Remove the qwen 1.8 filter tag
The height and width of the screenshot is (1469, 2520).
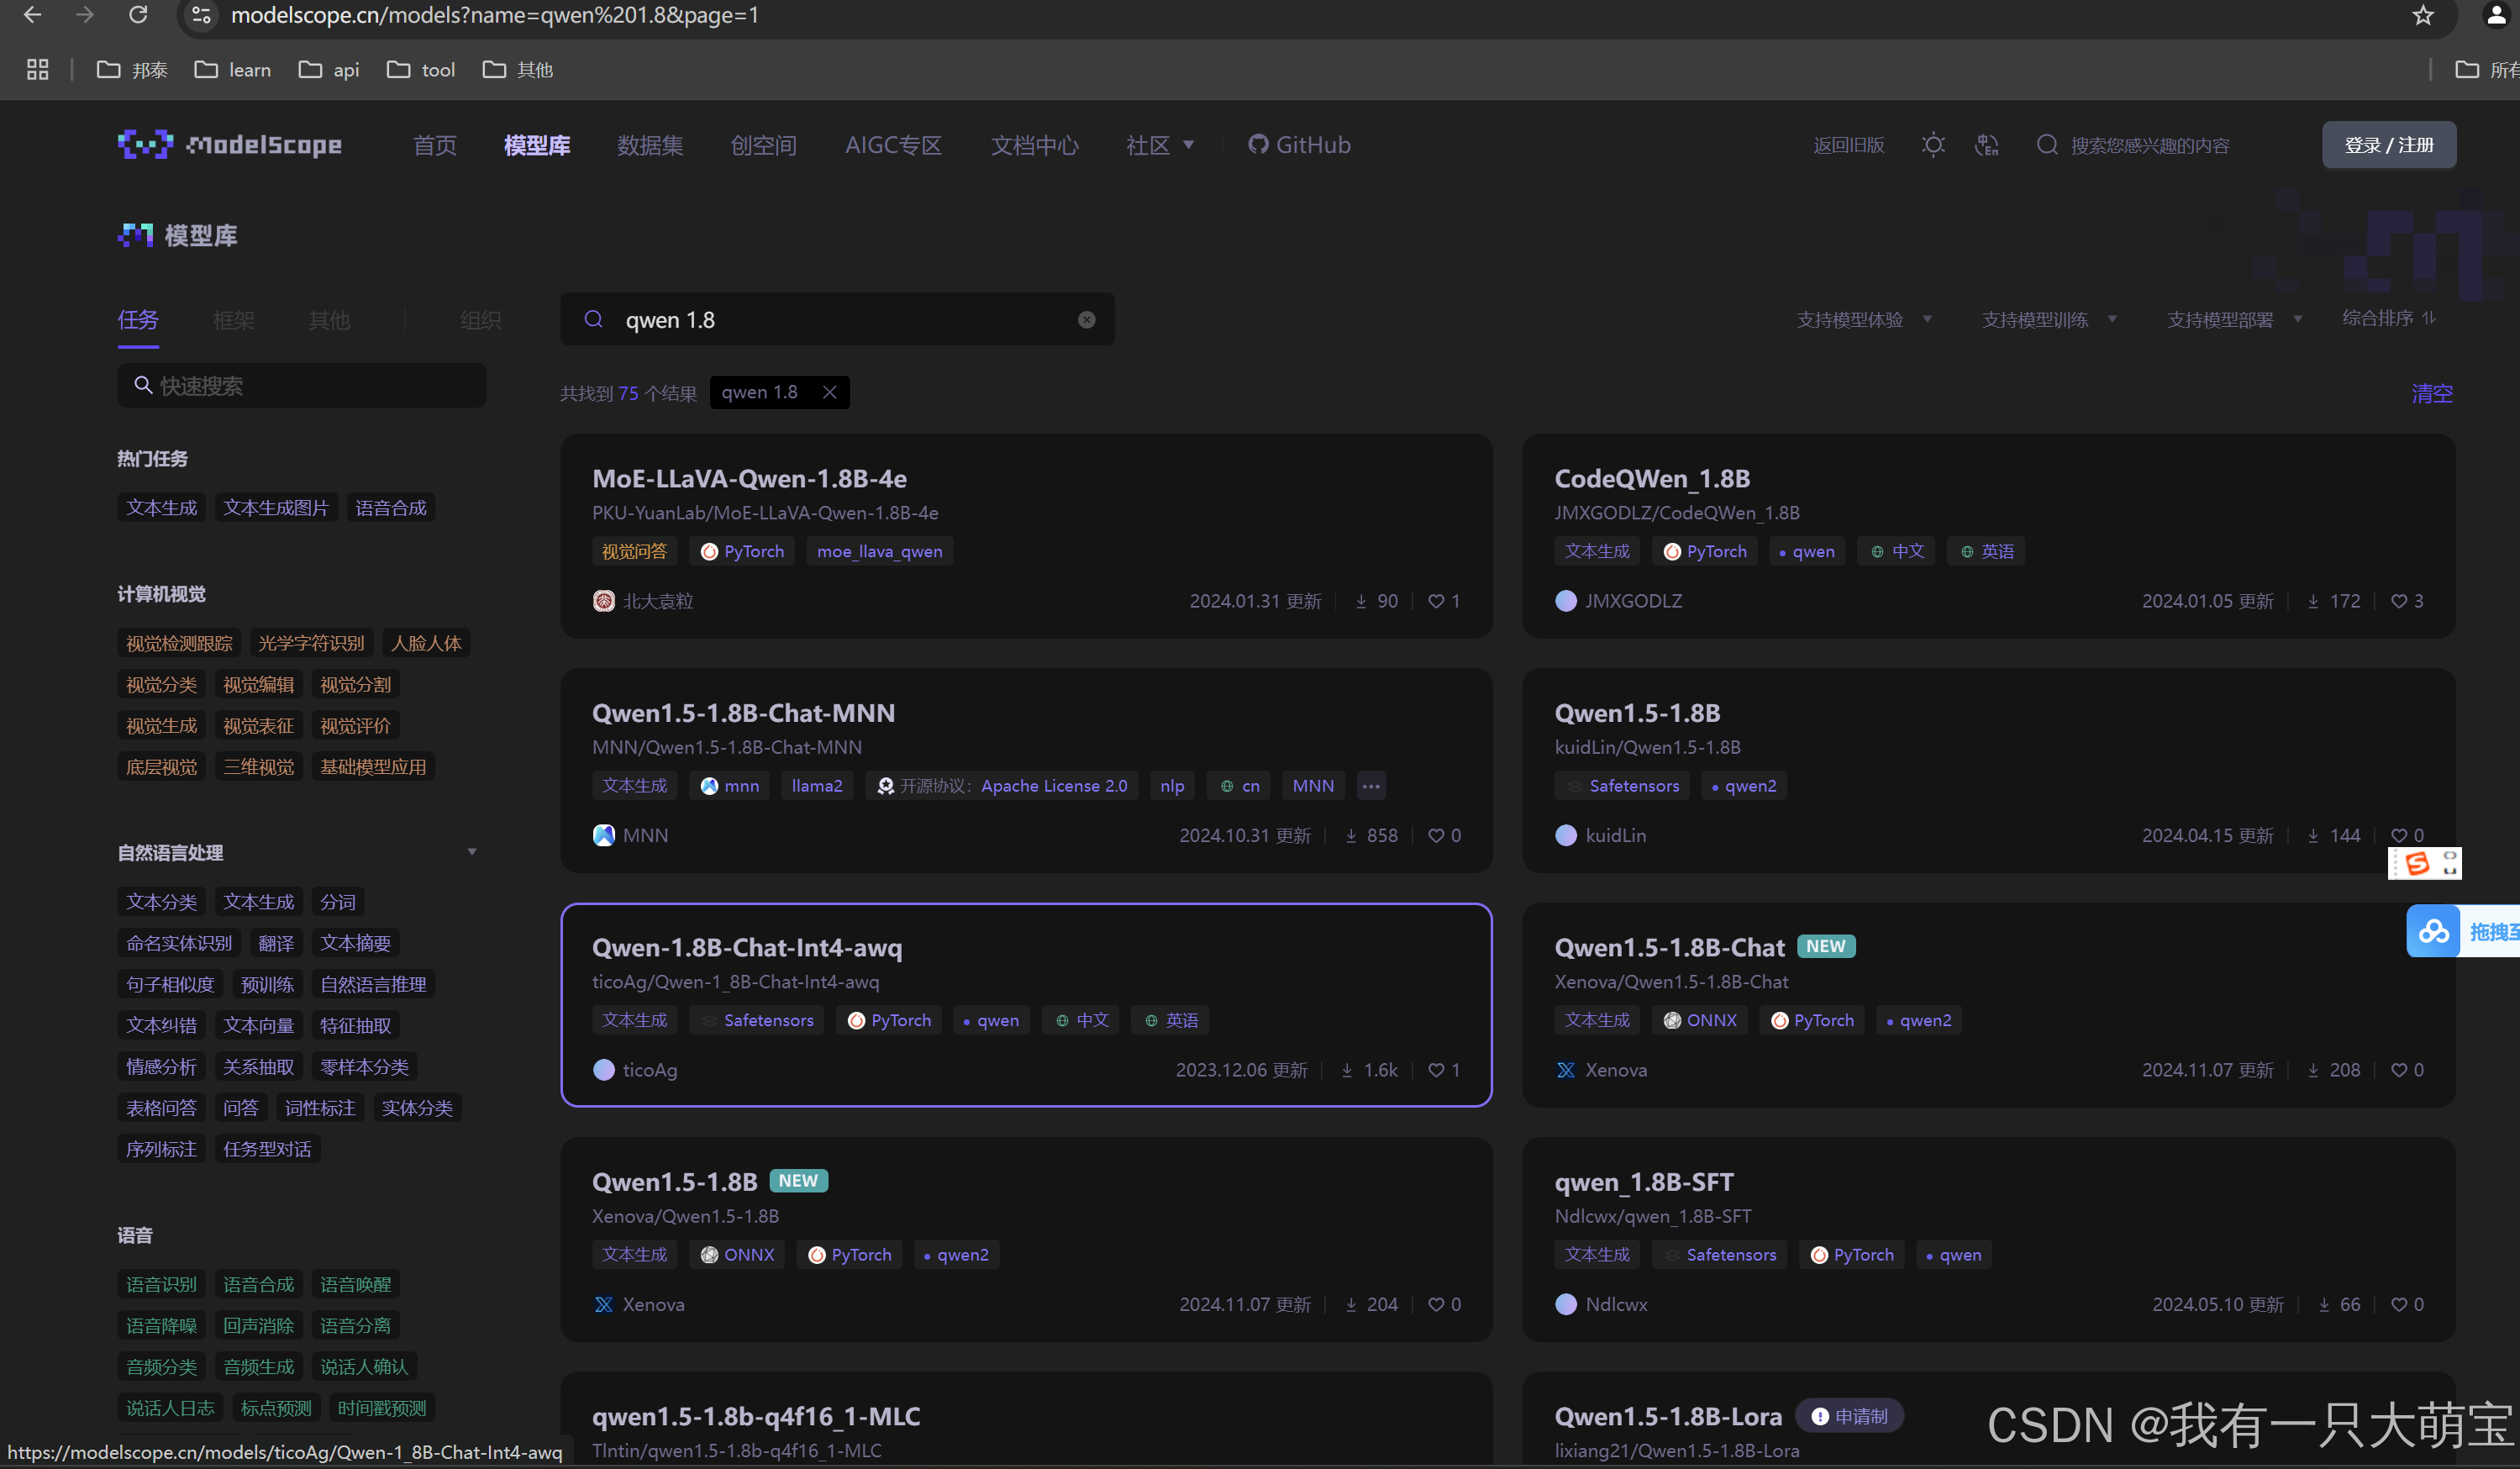point(829,392)
